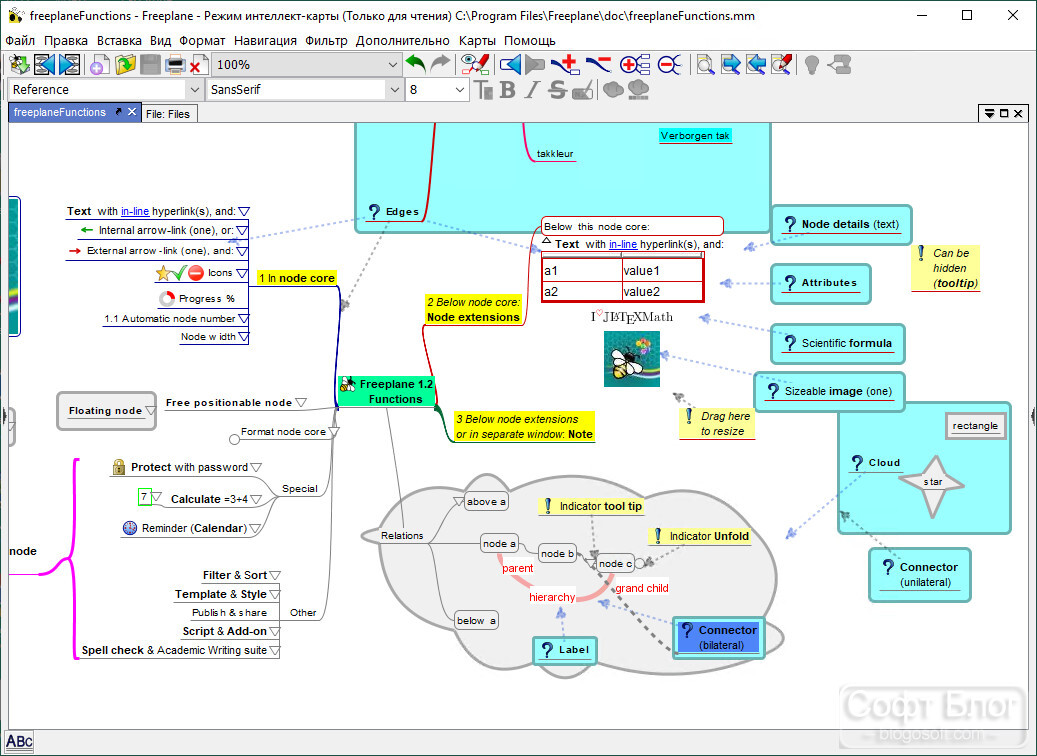Click the Progress % circle indicator

pos(167,298)
